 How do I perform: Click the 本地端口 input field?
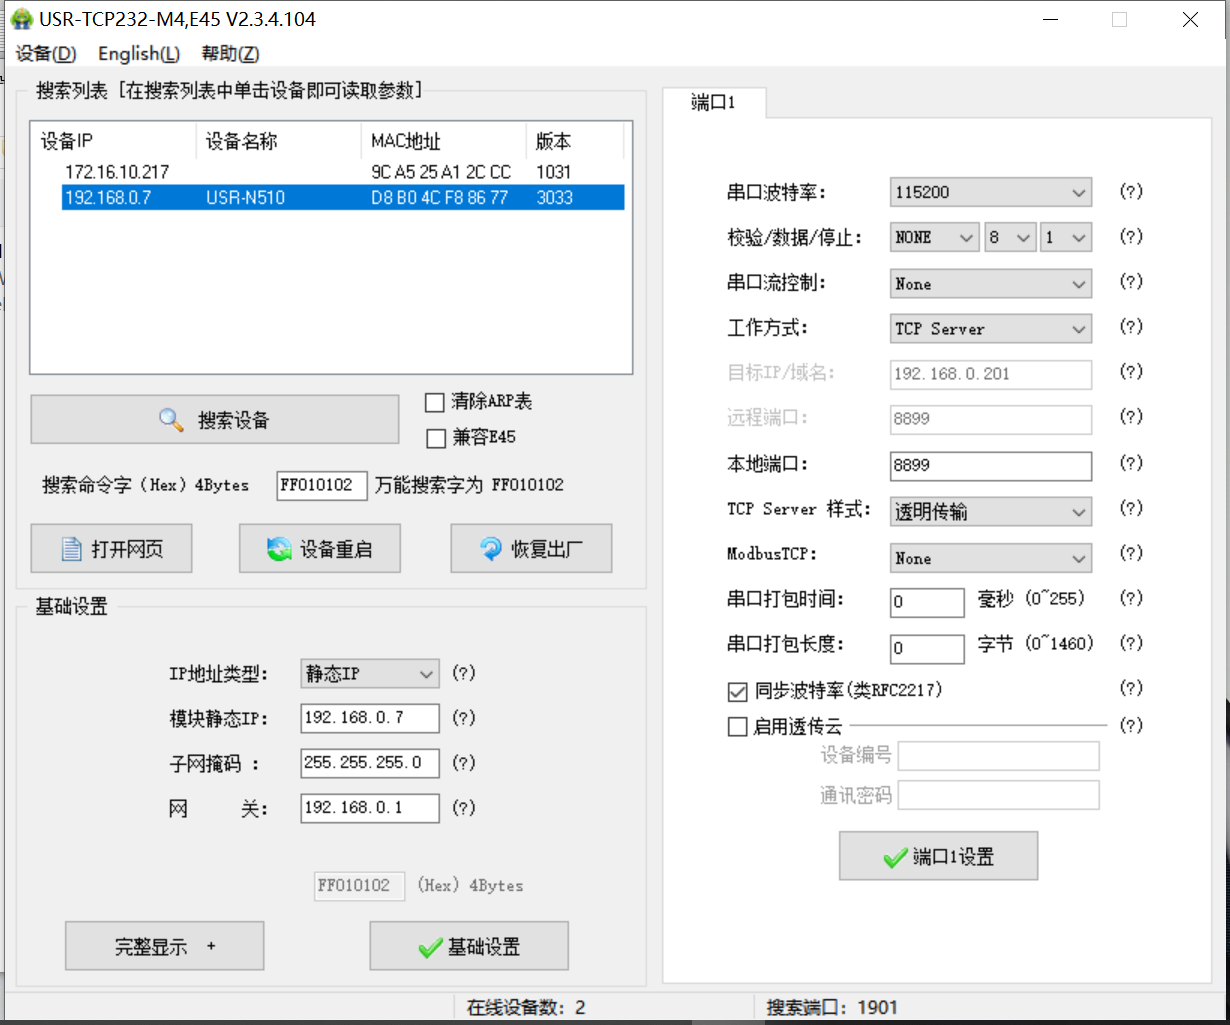[990, 465]
